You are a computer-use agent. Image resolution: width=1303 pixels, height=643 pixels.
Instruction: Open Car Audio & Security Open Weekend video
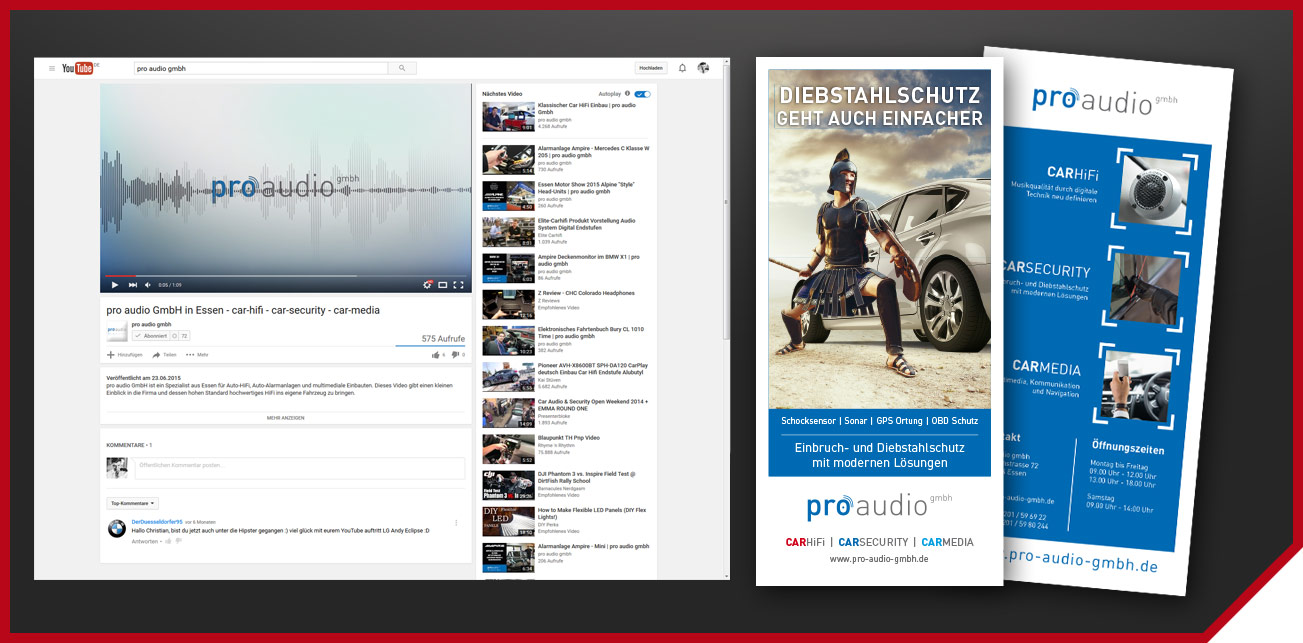click(x=565, y=412)
